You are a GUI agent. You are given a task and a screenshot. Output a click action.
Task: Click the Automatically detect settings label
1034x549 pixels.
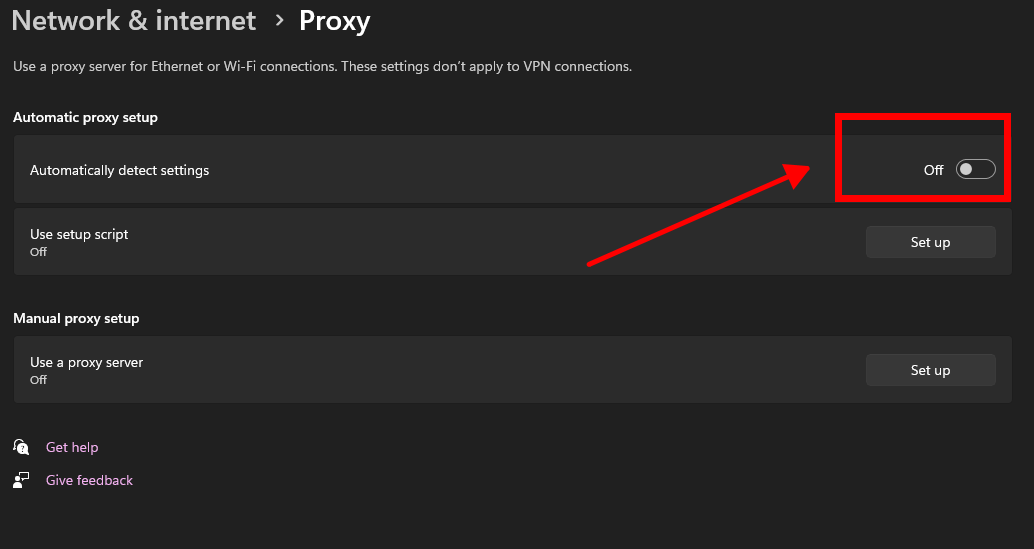[x=120, y=170]
